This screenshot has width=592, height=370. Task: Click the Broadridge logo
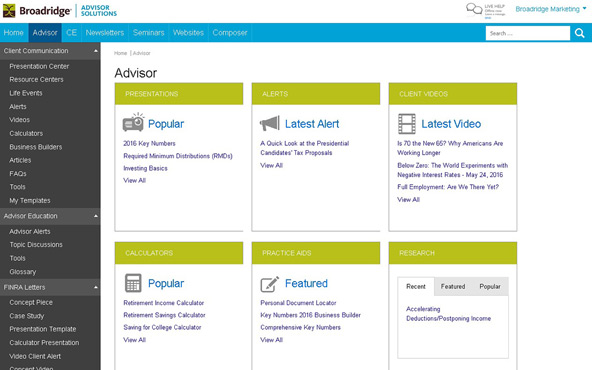click(37, 11)
